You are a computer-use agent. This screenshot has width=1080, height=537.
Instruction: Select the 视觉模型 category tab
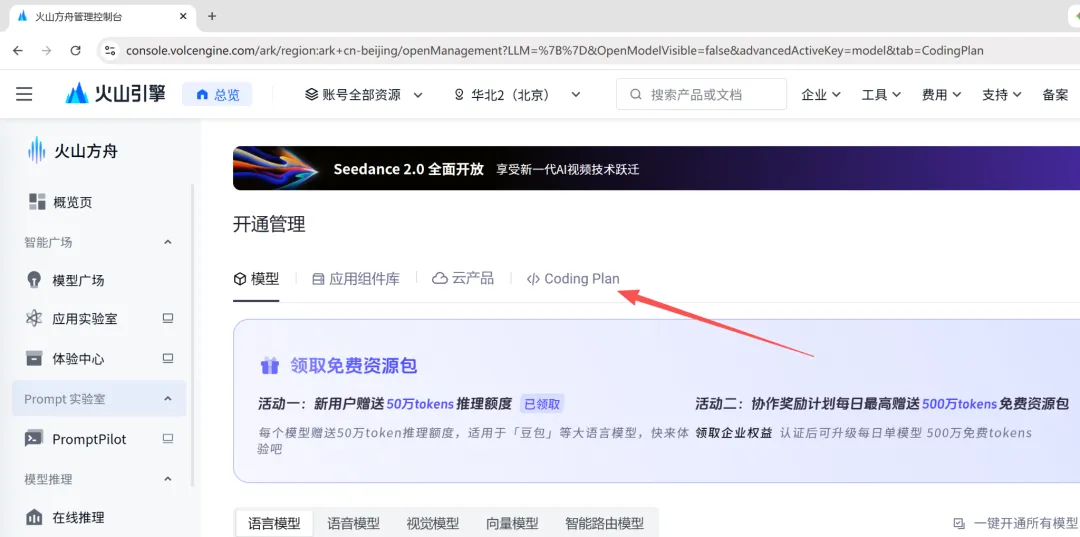click(433, 523)
